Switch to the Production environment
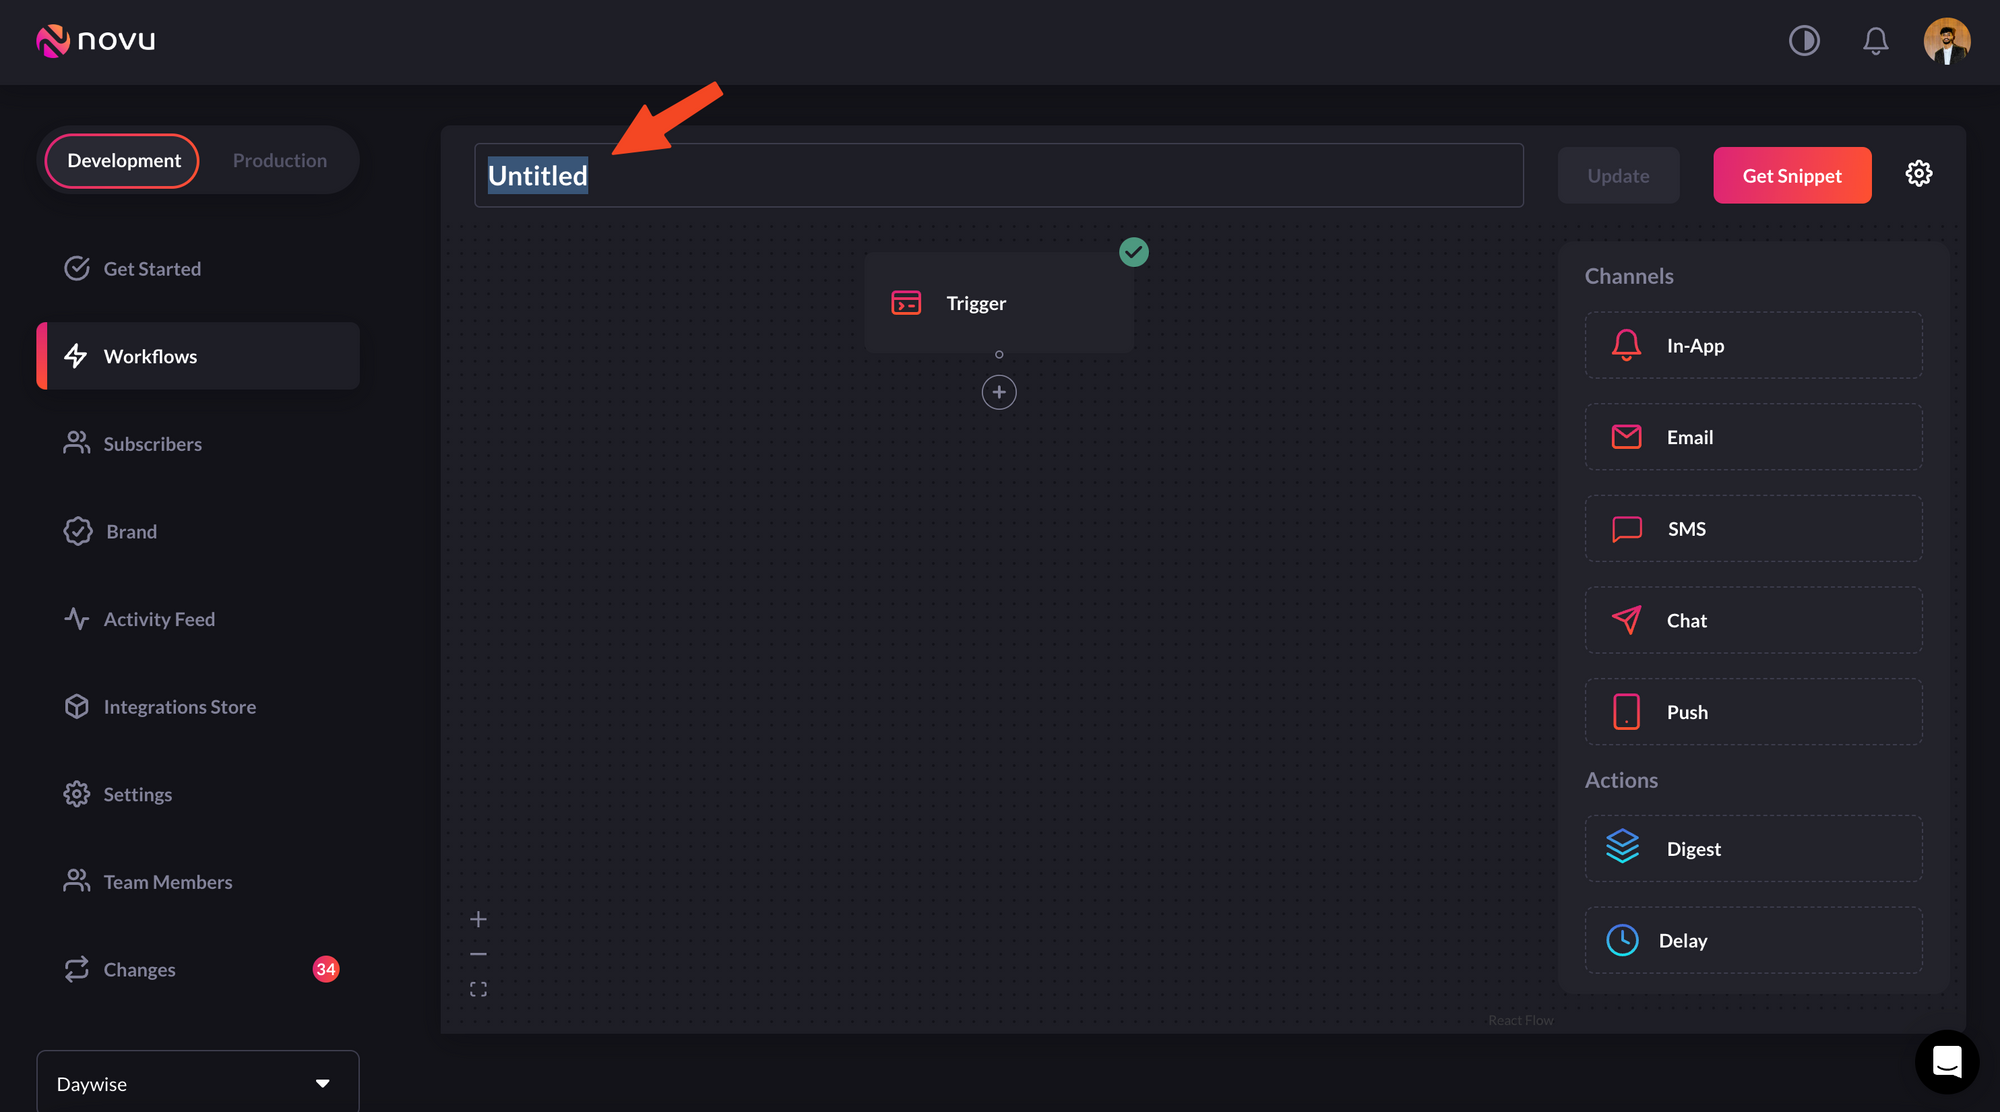Image resolution: width=2000 pixels, height=1112 pixels. [x=279, y=161]
